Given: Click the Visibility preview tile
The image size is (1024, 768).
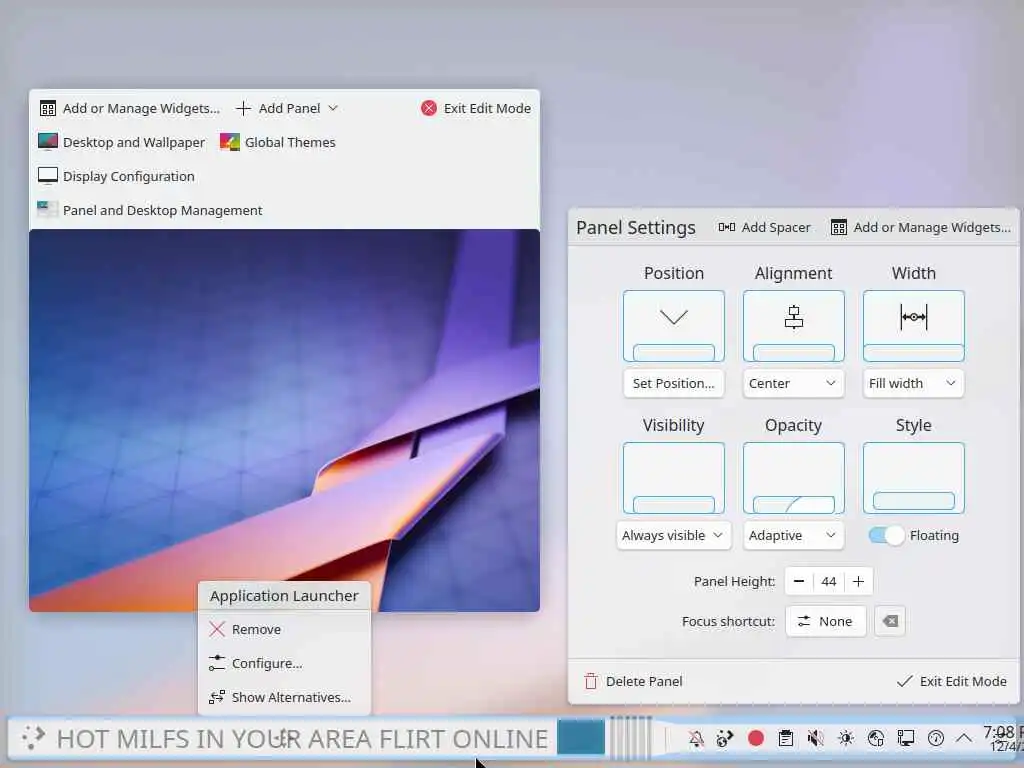Looking at the screenshot, I should point(674,478).
